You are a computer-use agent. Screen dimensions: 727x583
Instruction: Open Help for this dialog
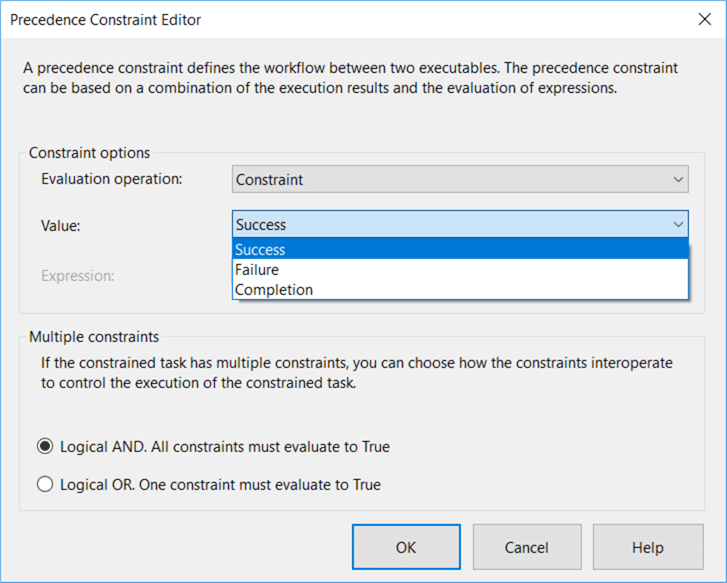pos(648,547)
